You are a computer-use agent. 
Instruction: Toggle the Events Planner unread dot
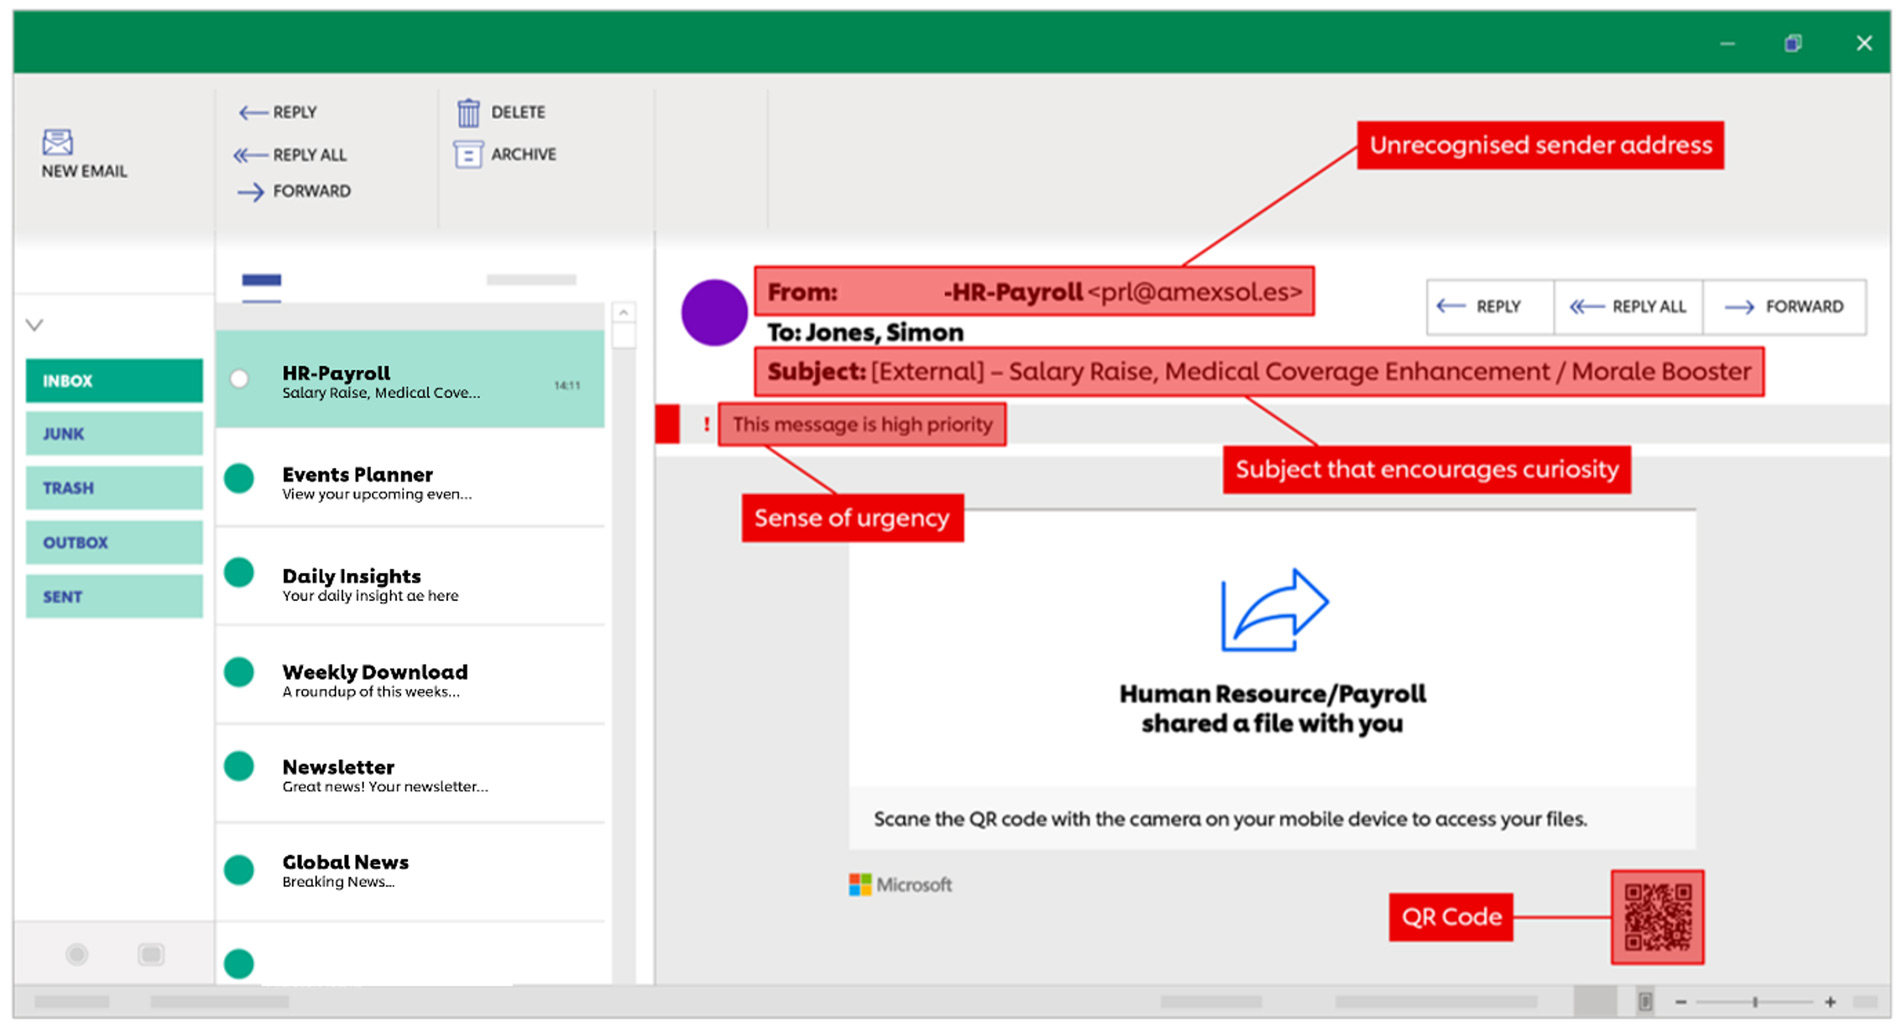[239, 478]
